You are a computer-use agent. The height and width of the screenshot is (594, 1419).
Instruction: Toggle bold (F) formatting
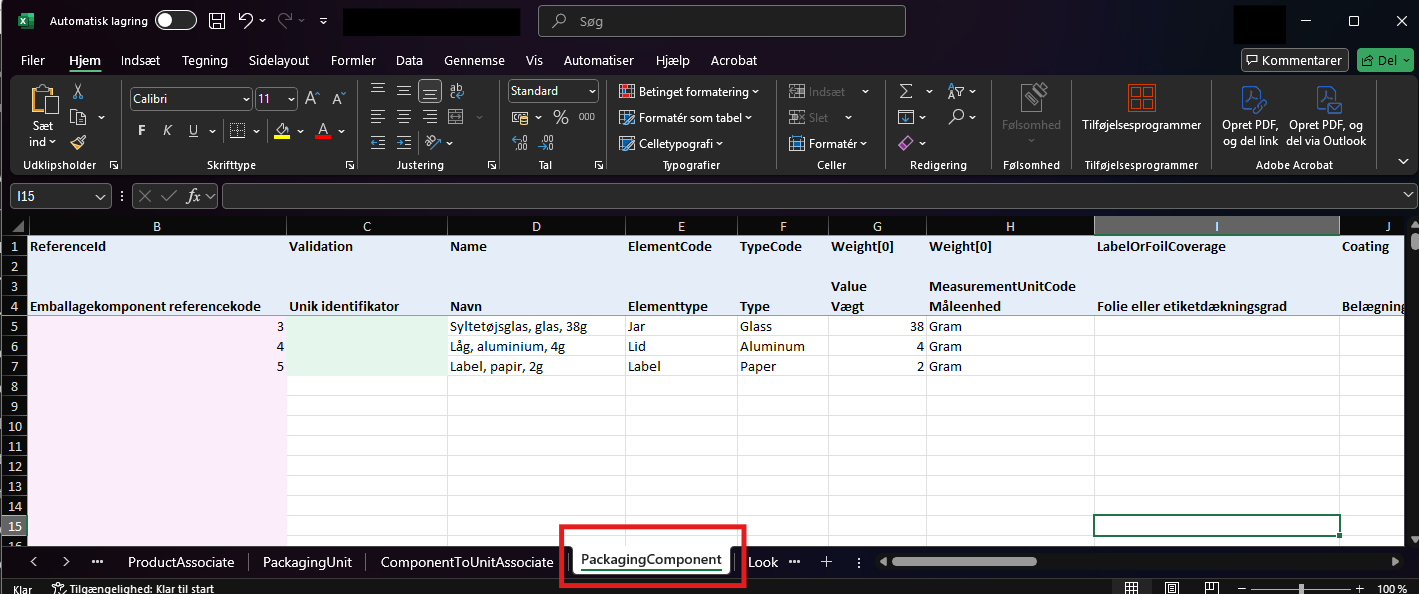coord(142,130)
